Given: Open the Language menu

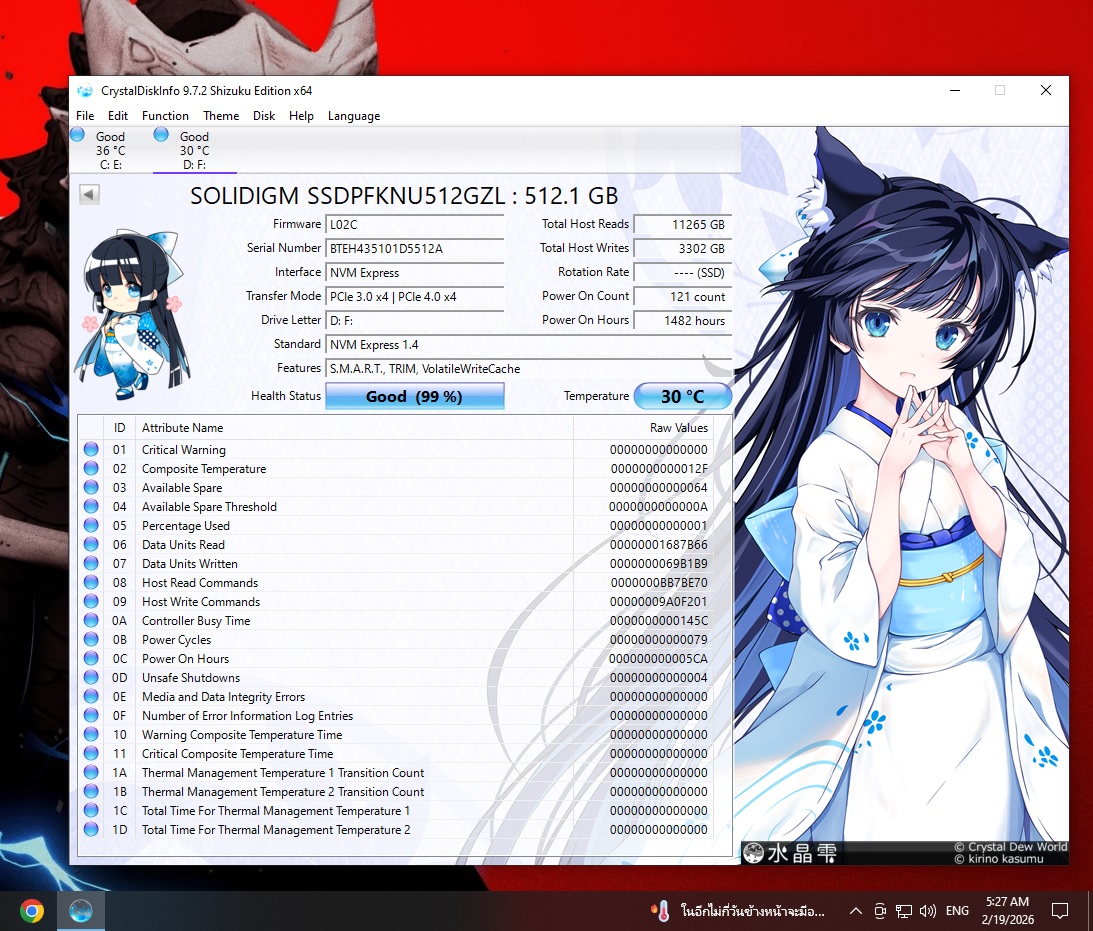Looking at the screenshot, I should [354, 116].
